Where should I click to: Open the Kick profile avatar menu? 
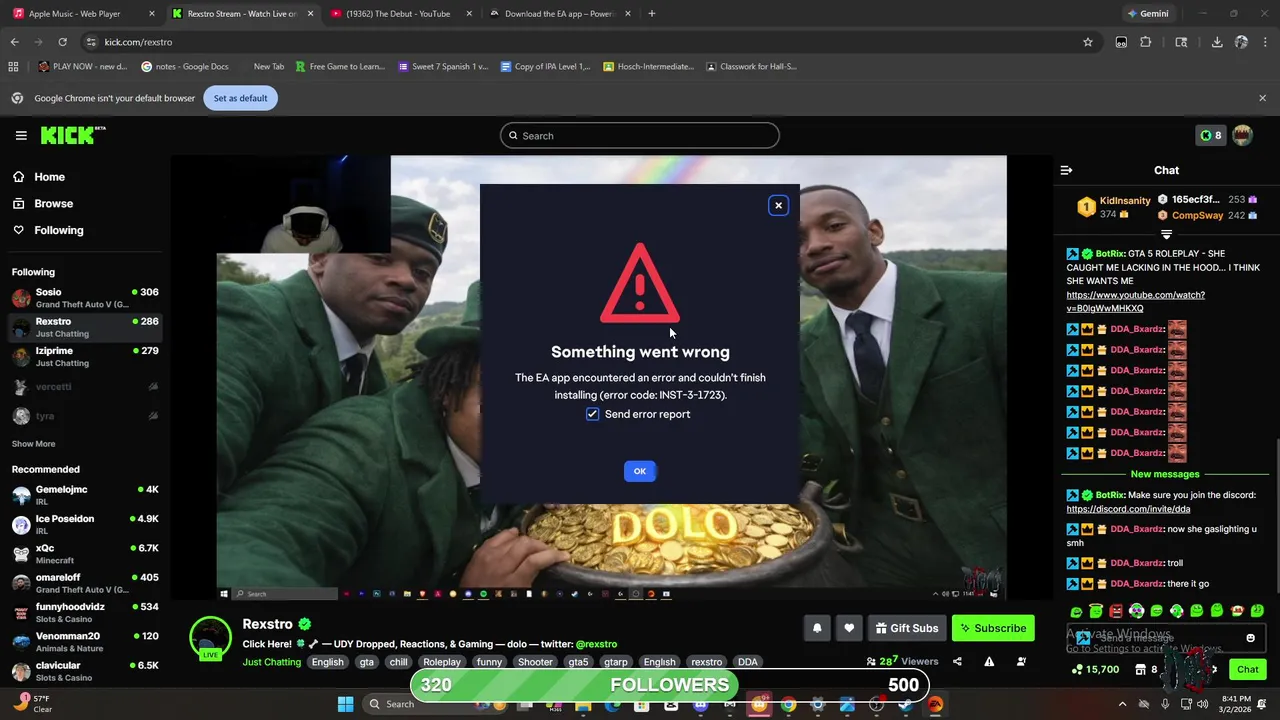coord(1242,135)
